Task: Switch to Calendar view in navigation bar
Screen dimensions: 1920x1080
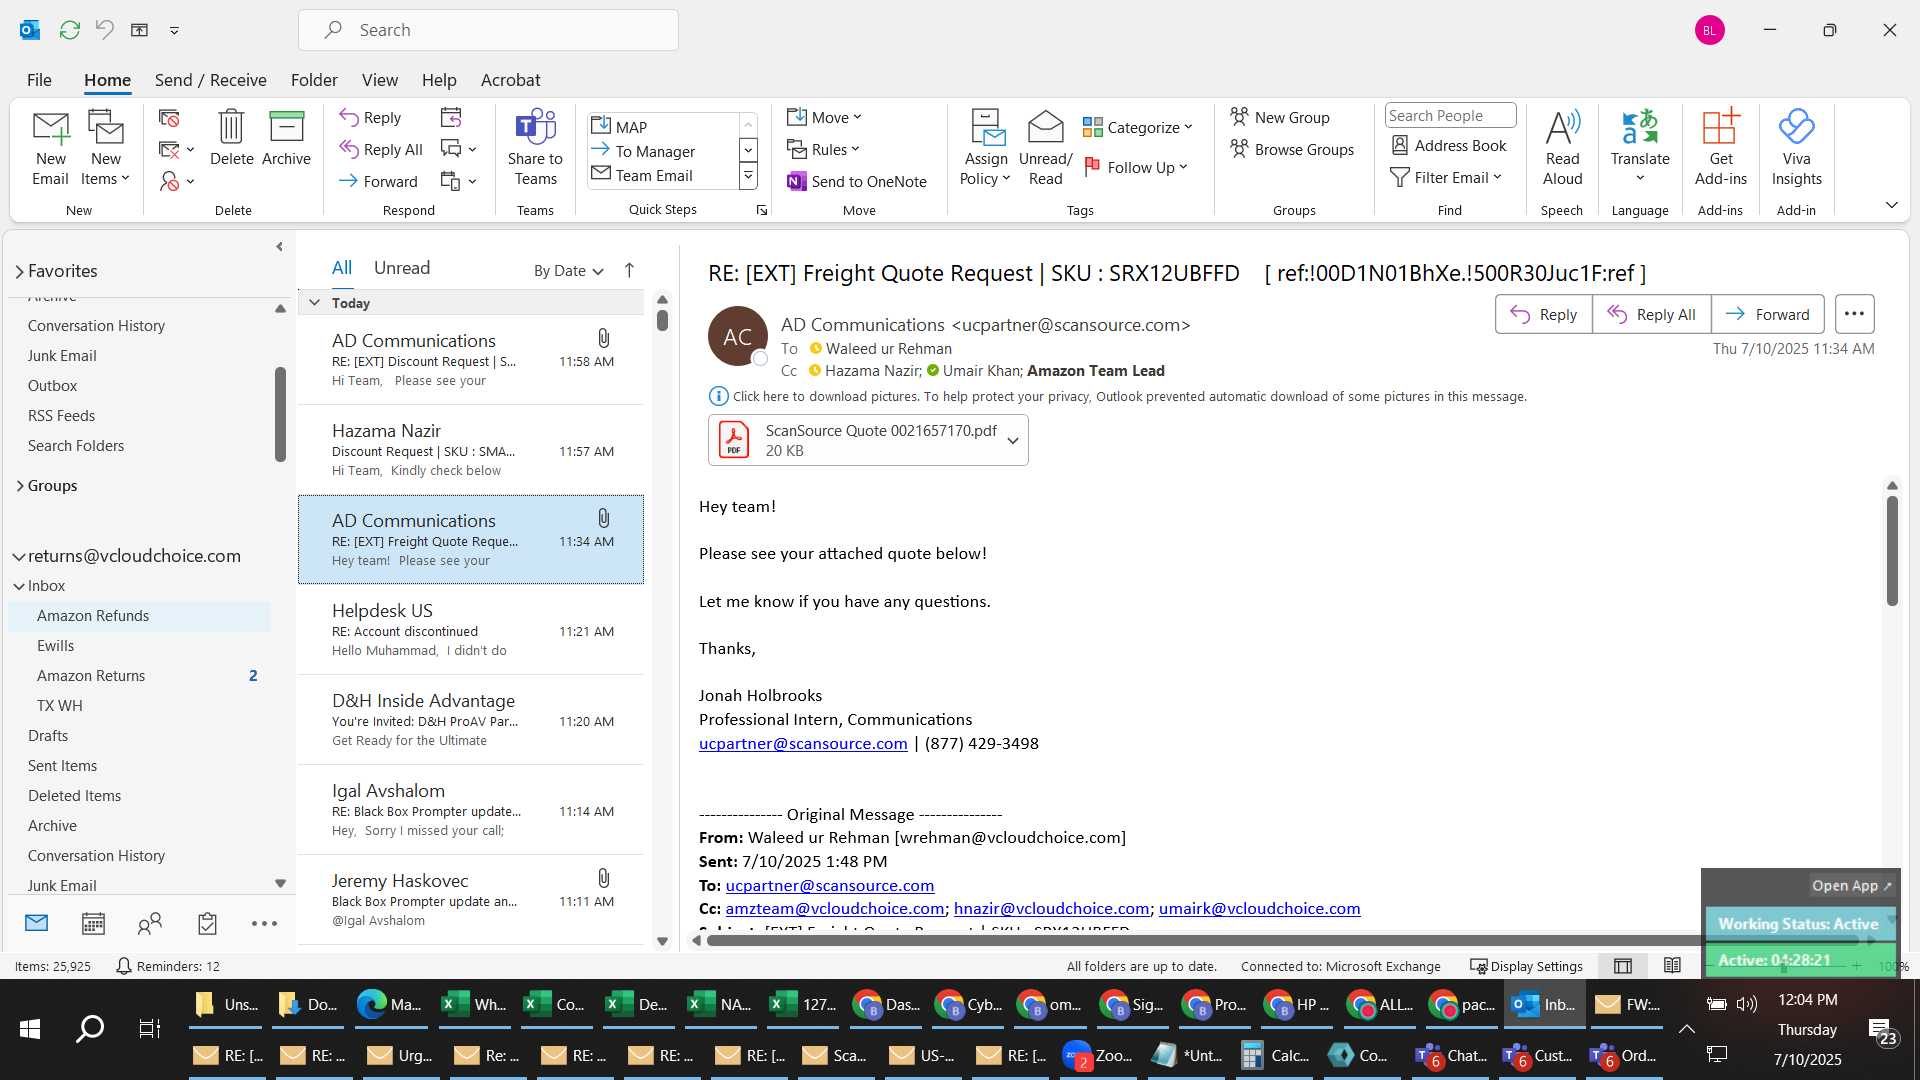Action: pyautogui.click(x=93, y=923)
